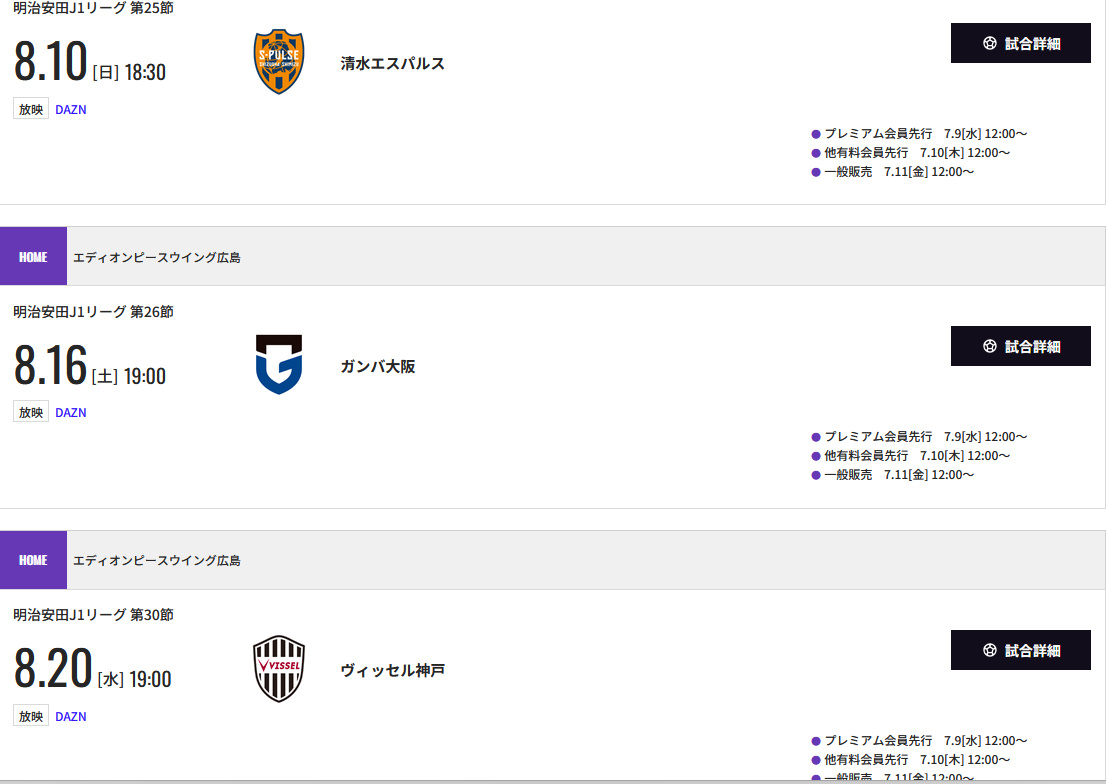Click the DAZN link for the 8.20 match
The image size is (1106, 784).
71,717
